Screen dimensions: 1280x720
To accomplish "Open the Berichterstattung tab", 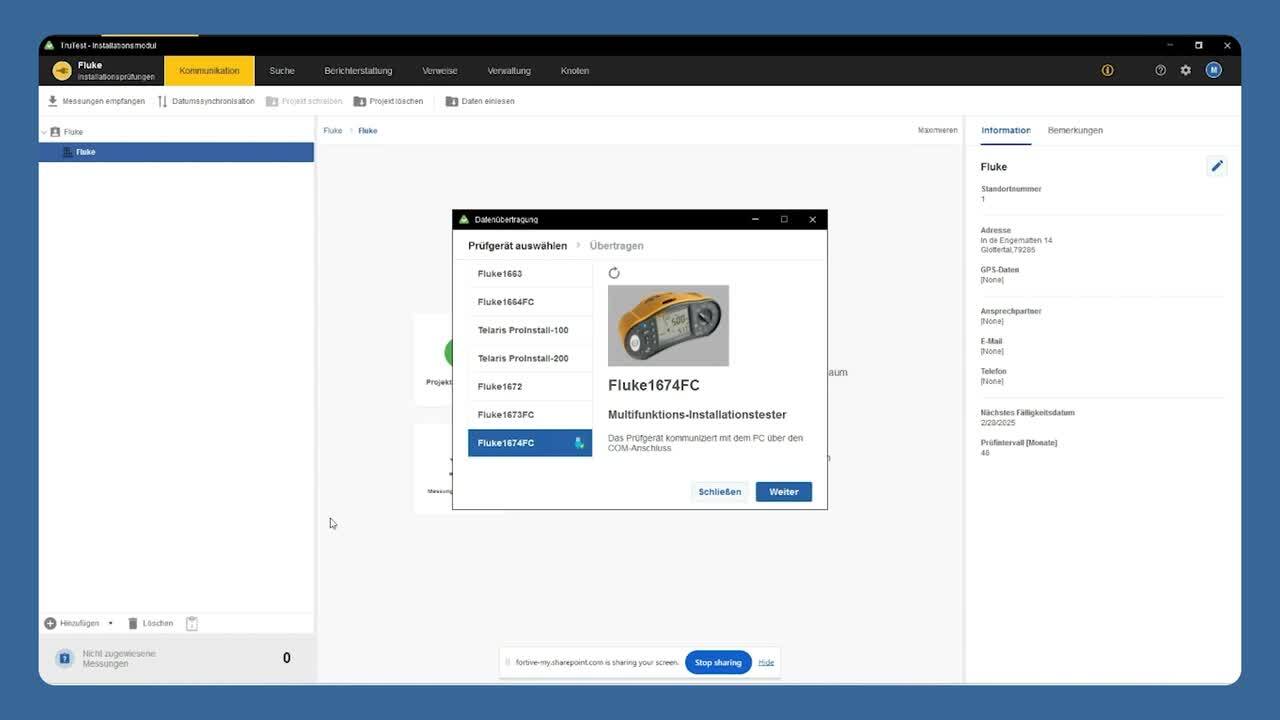I will tap(358, 71).
